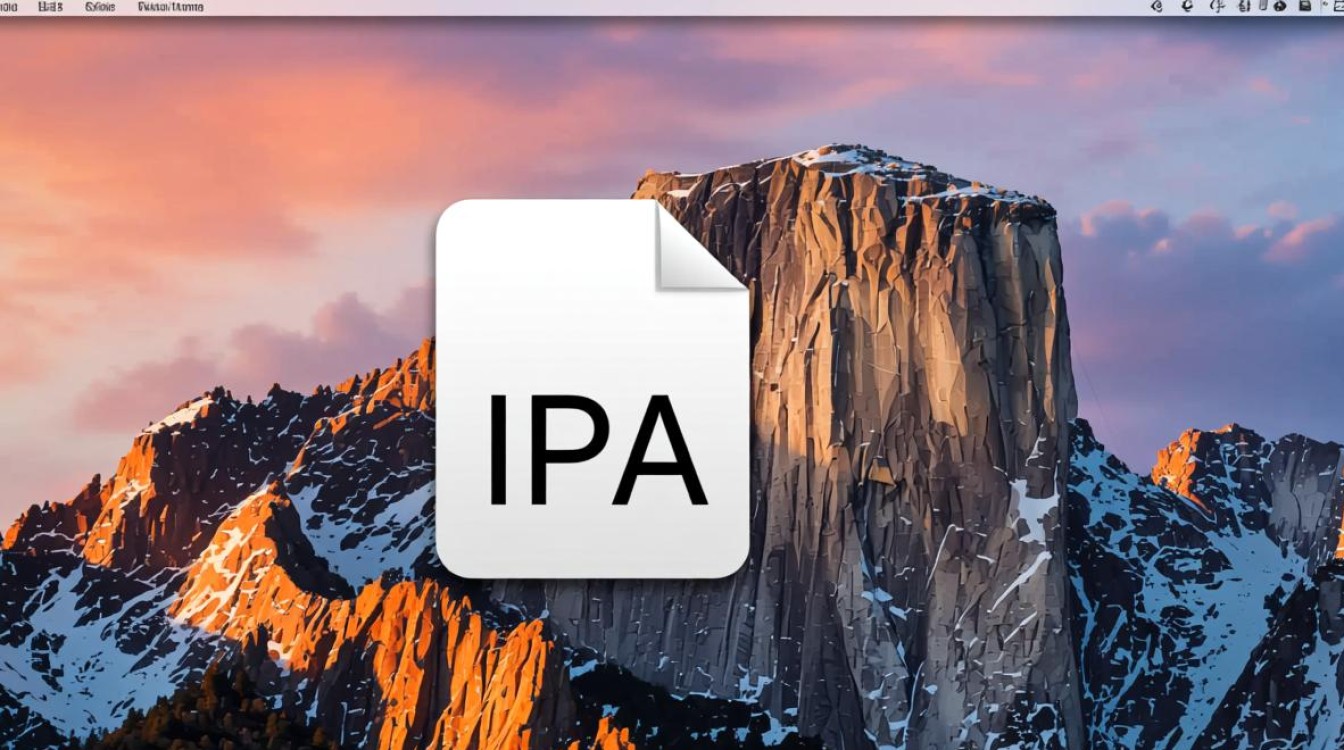Click the small dot status icon near right edge

(x=1326, y=6)
